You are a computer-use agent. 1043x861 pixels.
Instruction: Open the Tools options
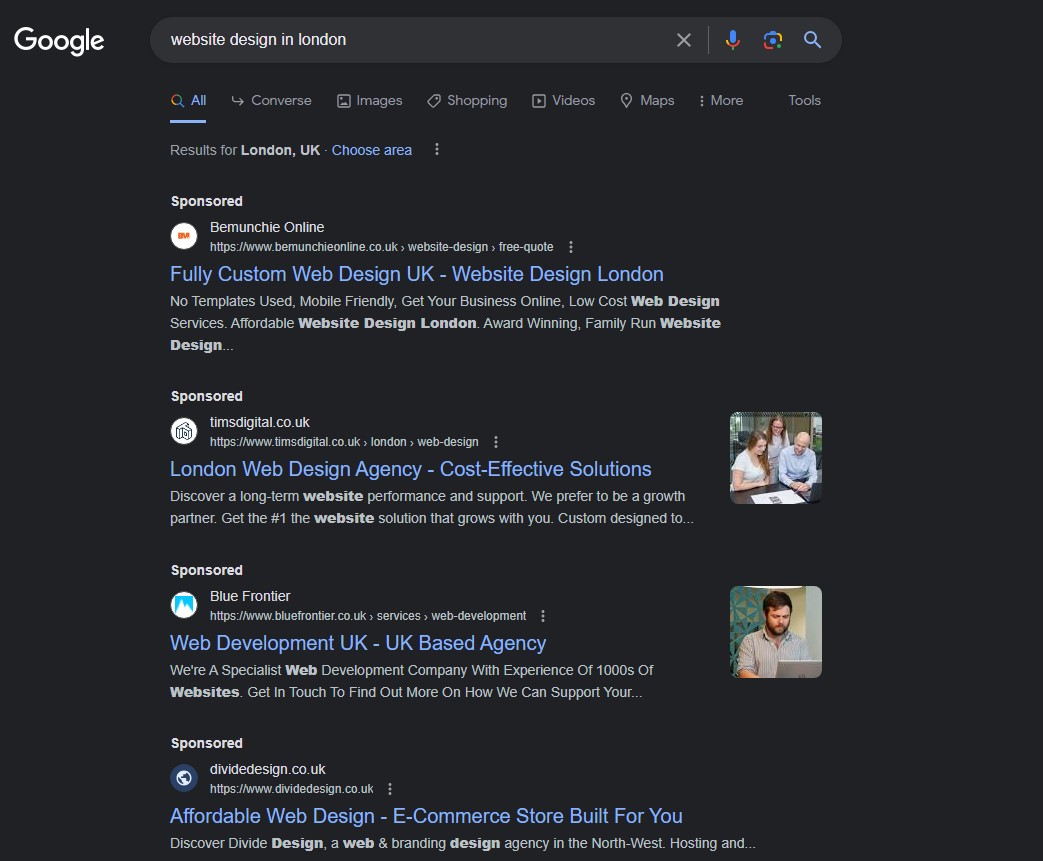(804, 100)
